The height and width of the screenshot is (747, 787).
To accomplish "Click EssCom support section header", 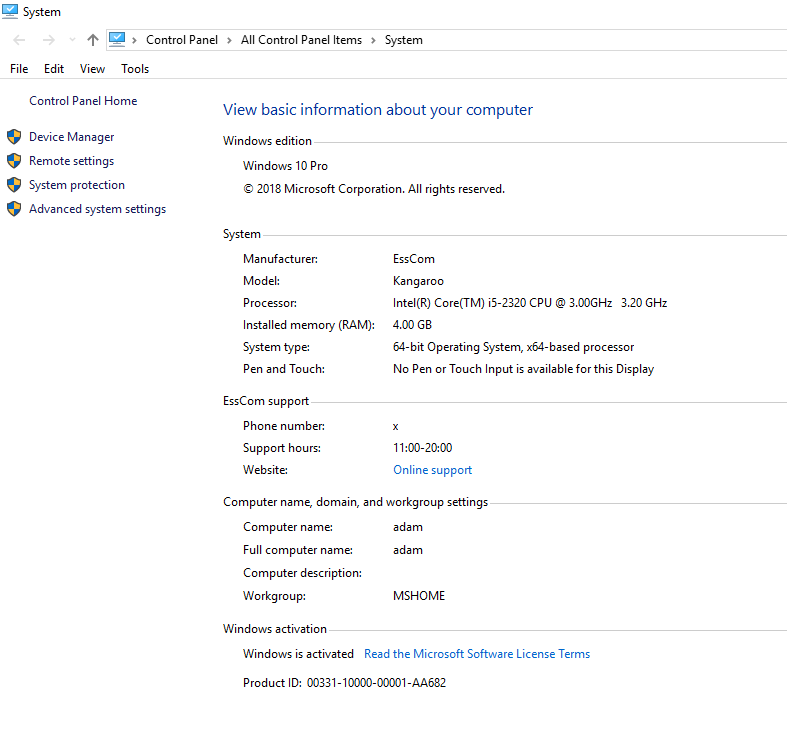I will [x=266, y=401].
